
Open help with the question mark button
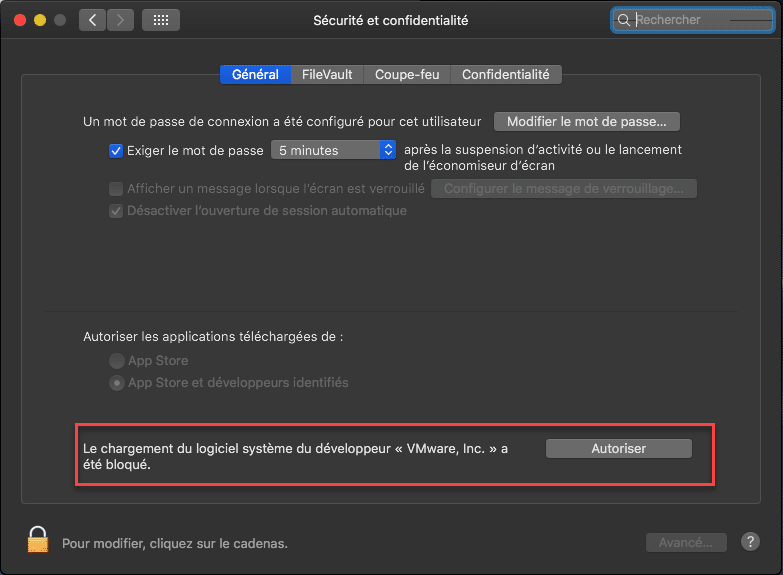coord(751,542)
